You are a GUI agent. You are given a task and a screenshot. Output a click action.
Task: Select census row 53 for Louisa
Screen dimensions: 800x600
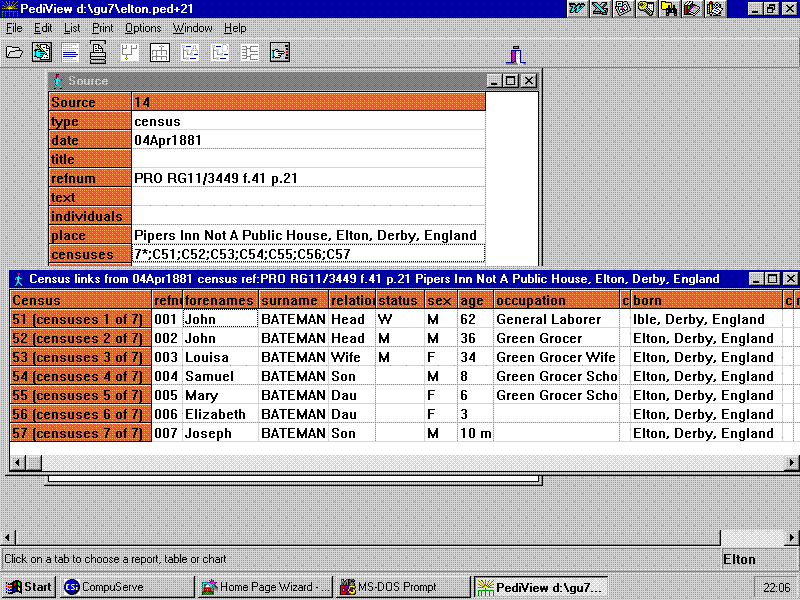80,357
